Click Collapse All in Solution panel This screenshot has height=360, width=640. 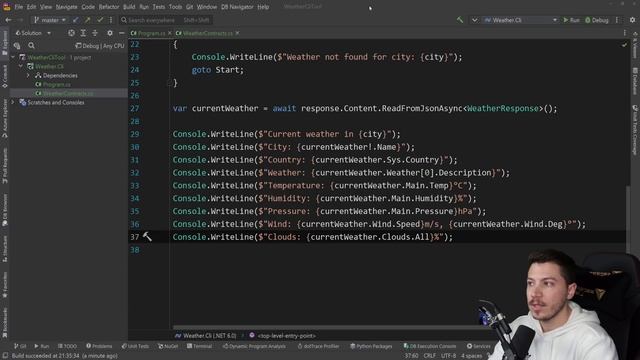[x=95, y=33]
